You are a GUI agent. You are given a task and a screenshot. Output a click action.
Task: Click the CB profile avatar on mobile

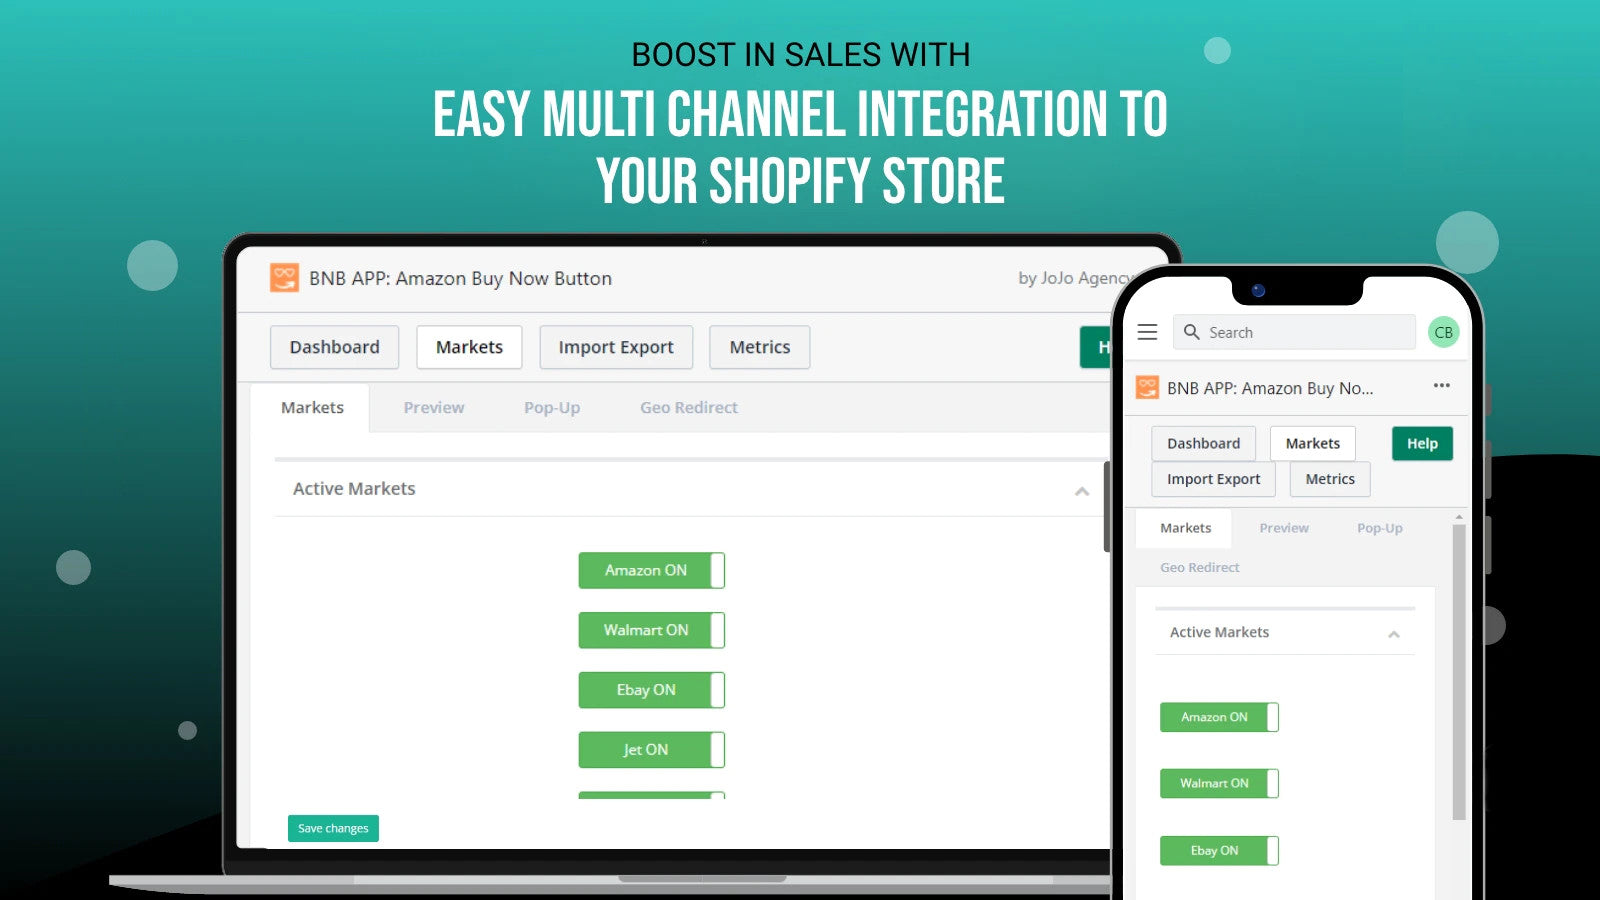coord(1442,331)
